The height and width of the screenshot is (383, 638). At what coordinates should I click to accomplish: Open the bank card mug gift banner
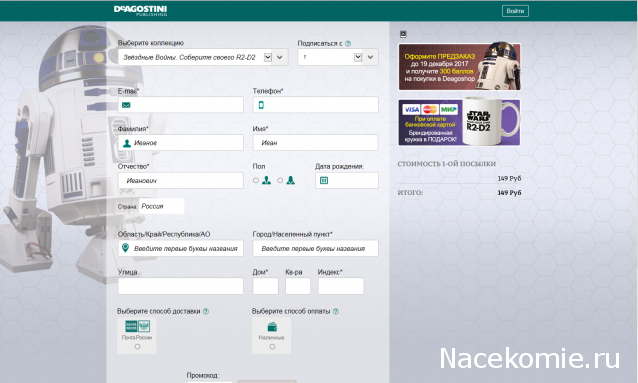click(459, 123)
